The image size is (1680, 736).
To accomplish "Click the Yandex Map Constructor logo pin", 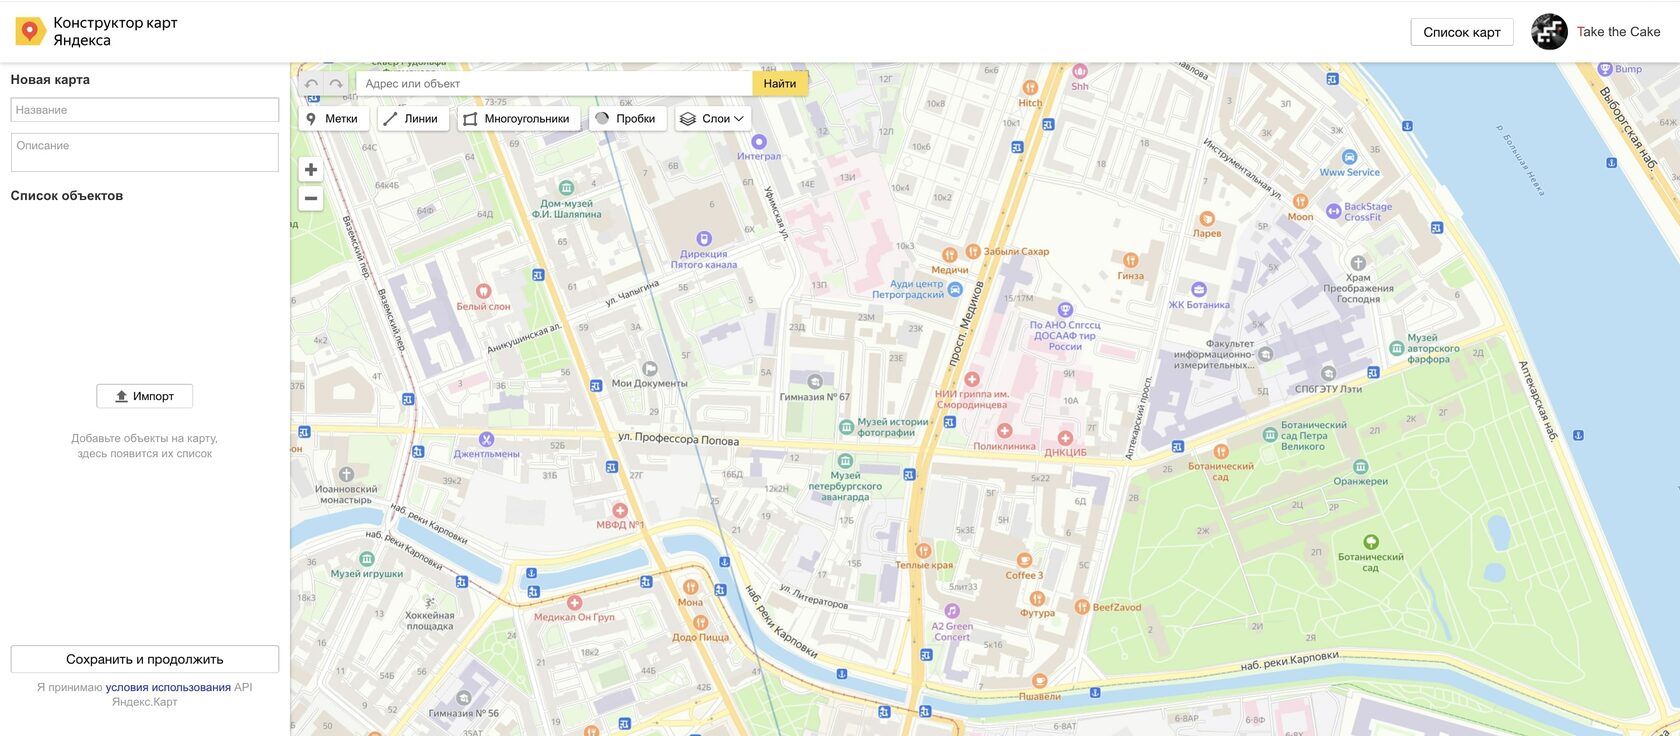I will click(x=30, y=32).
